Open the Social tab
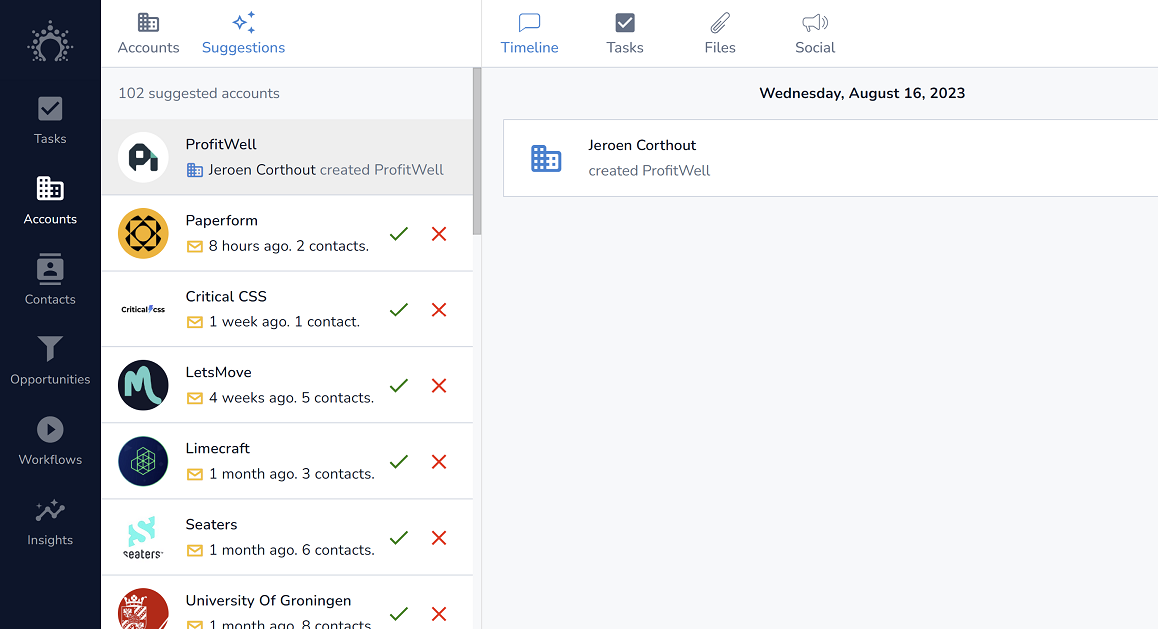The image size is (1158, 629). click(815, 34)
